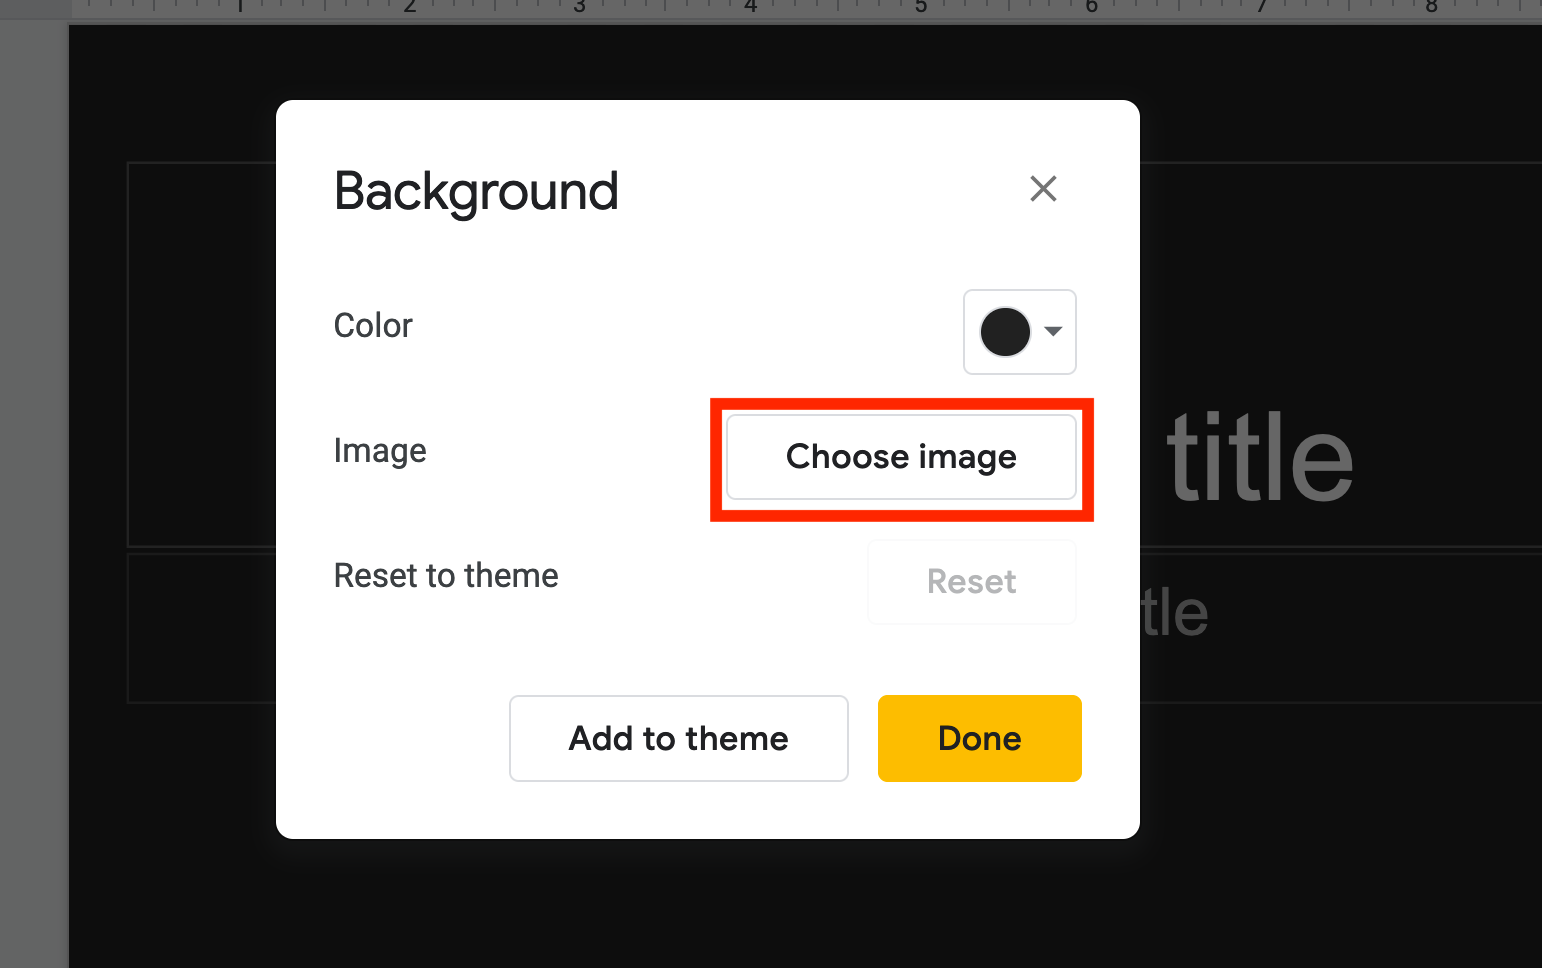Expand the Color dropdown arrow

click(x=1053, y=332)
